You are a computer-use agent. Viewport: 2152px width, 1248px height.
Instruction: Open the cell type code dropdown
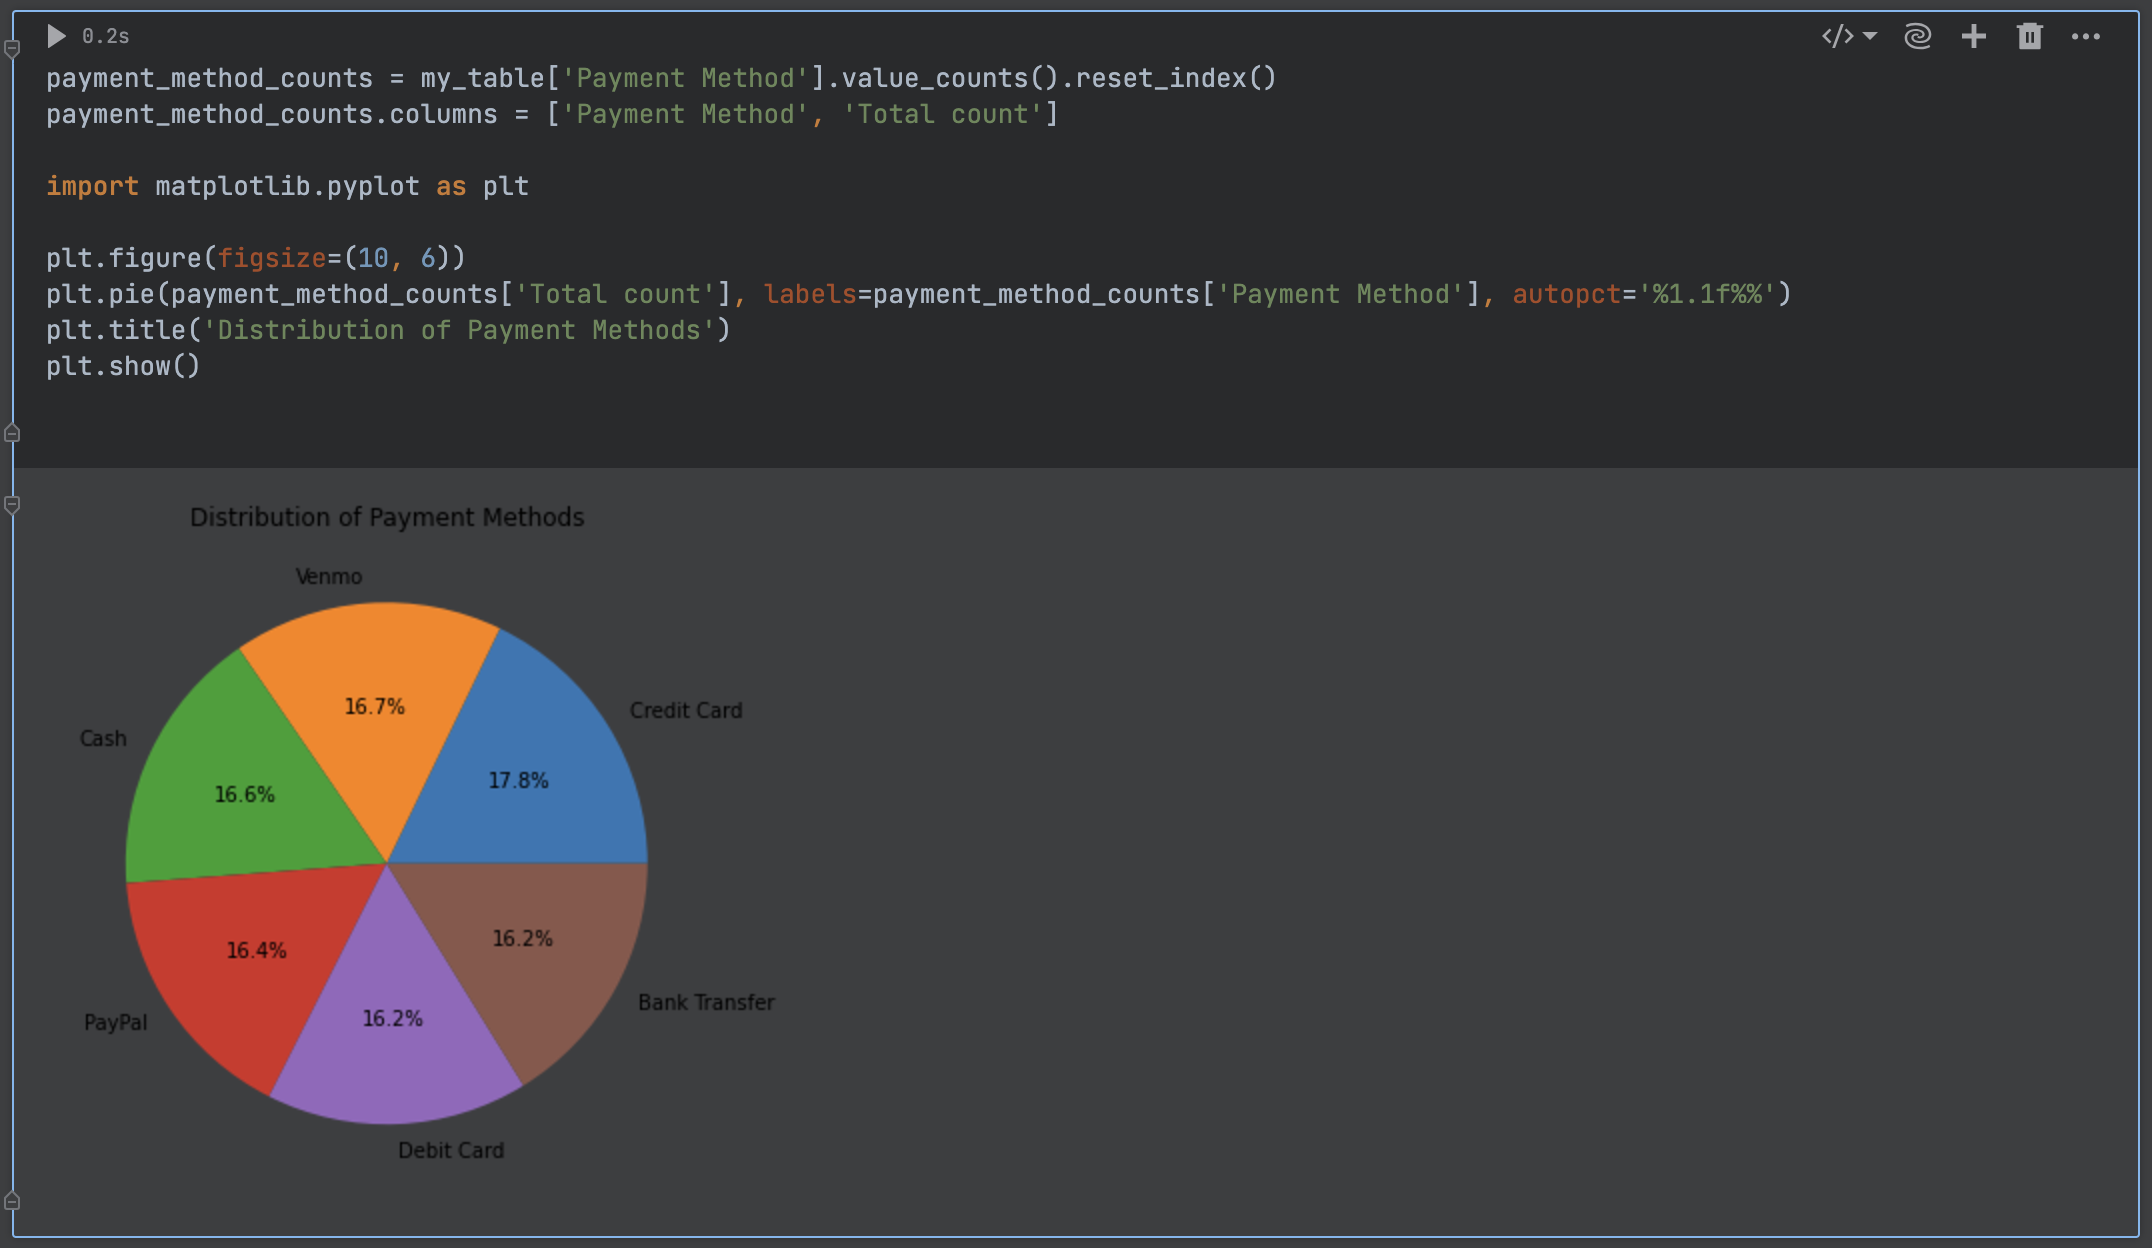[x=1849, y=37]
